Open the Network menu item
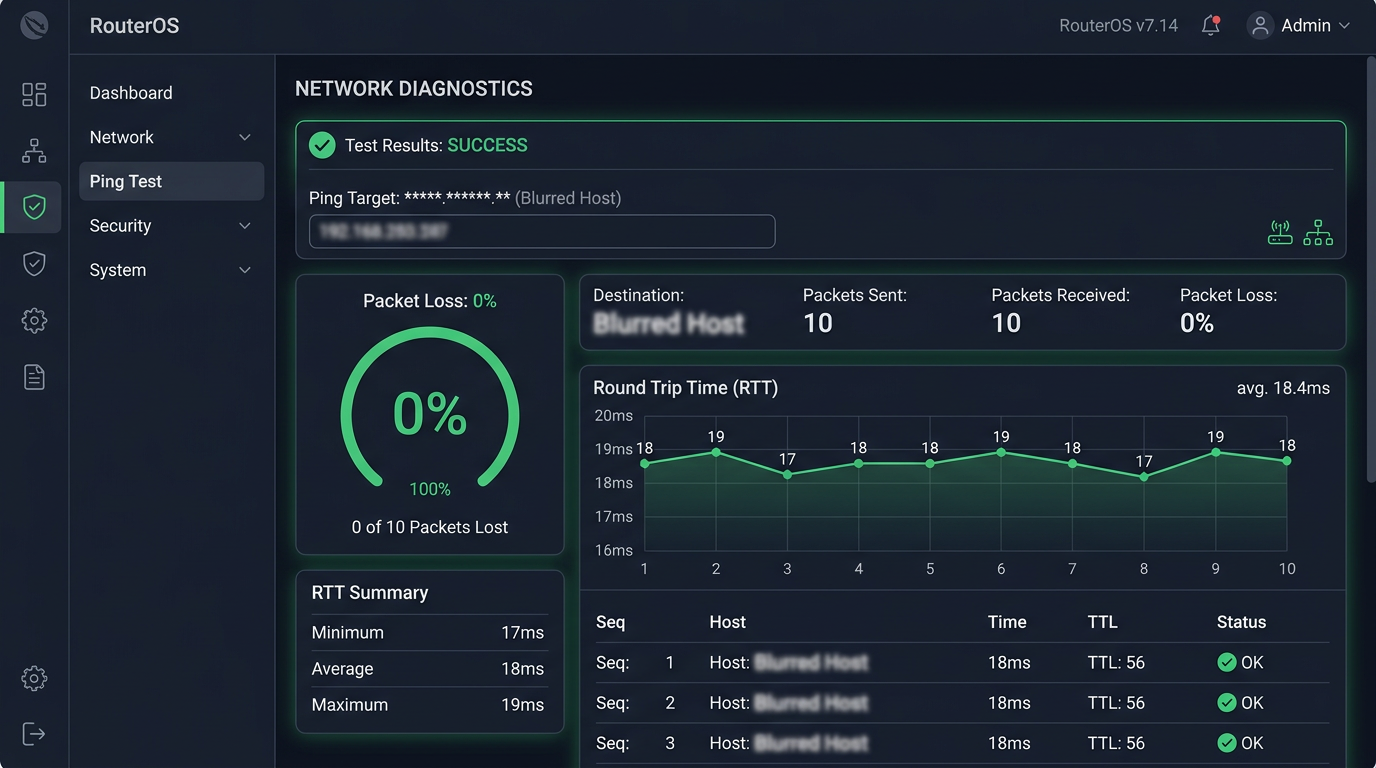This screenshot has width=1376, height=768. click(x=171, y=137)
